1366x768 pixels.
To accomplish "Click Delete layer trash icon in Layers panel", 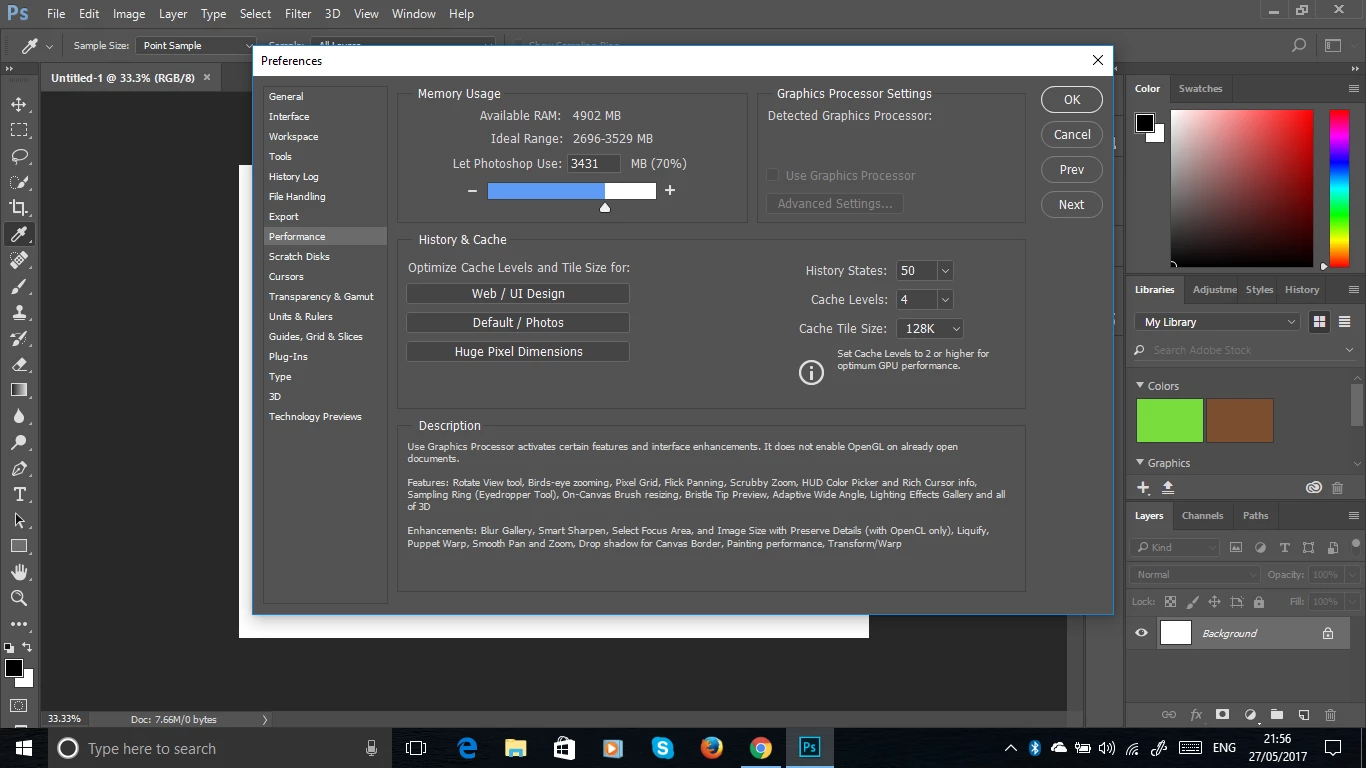I will coord(1330,715).
